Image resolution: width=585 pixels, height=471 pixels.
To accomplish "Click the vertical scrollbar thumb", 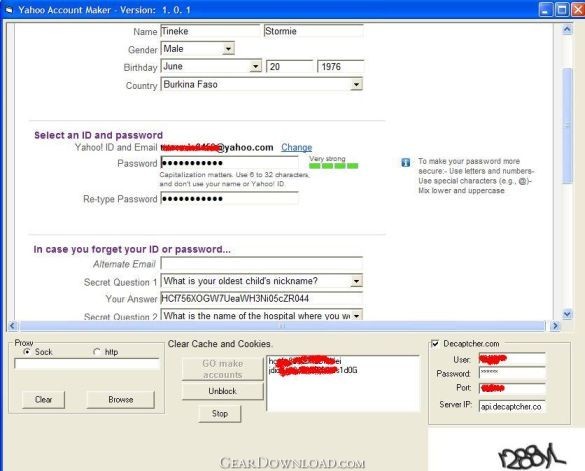I will coord(567,125).
